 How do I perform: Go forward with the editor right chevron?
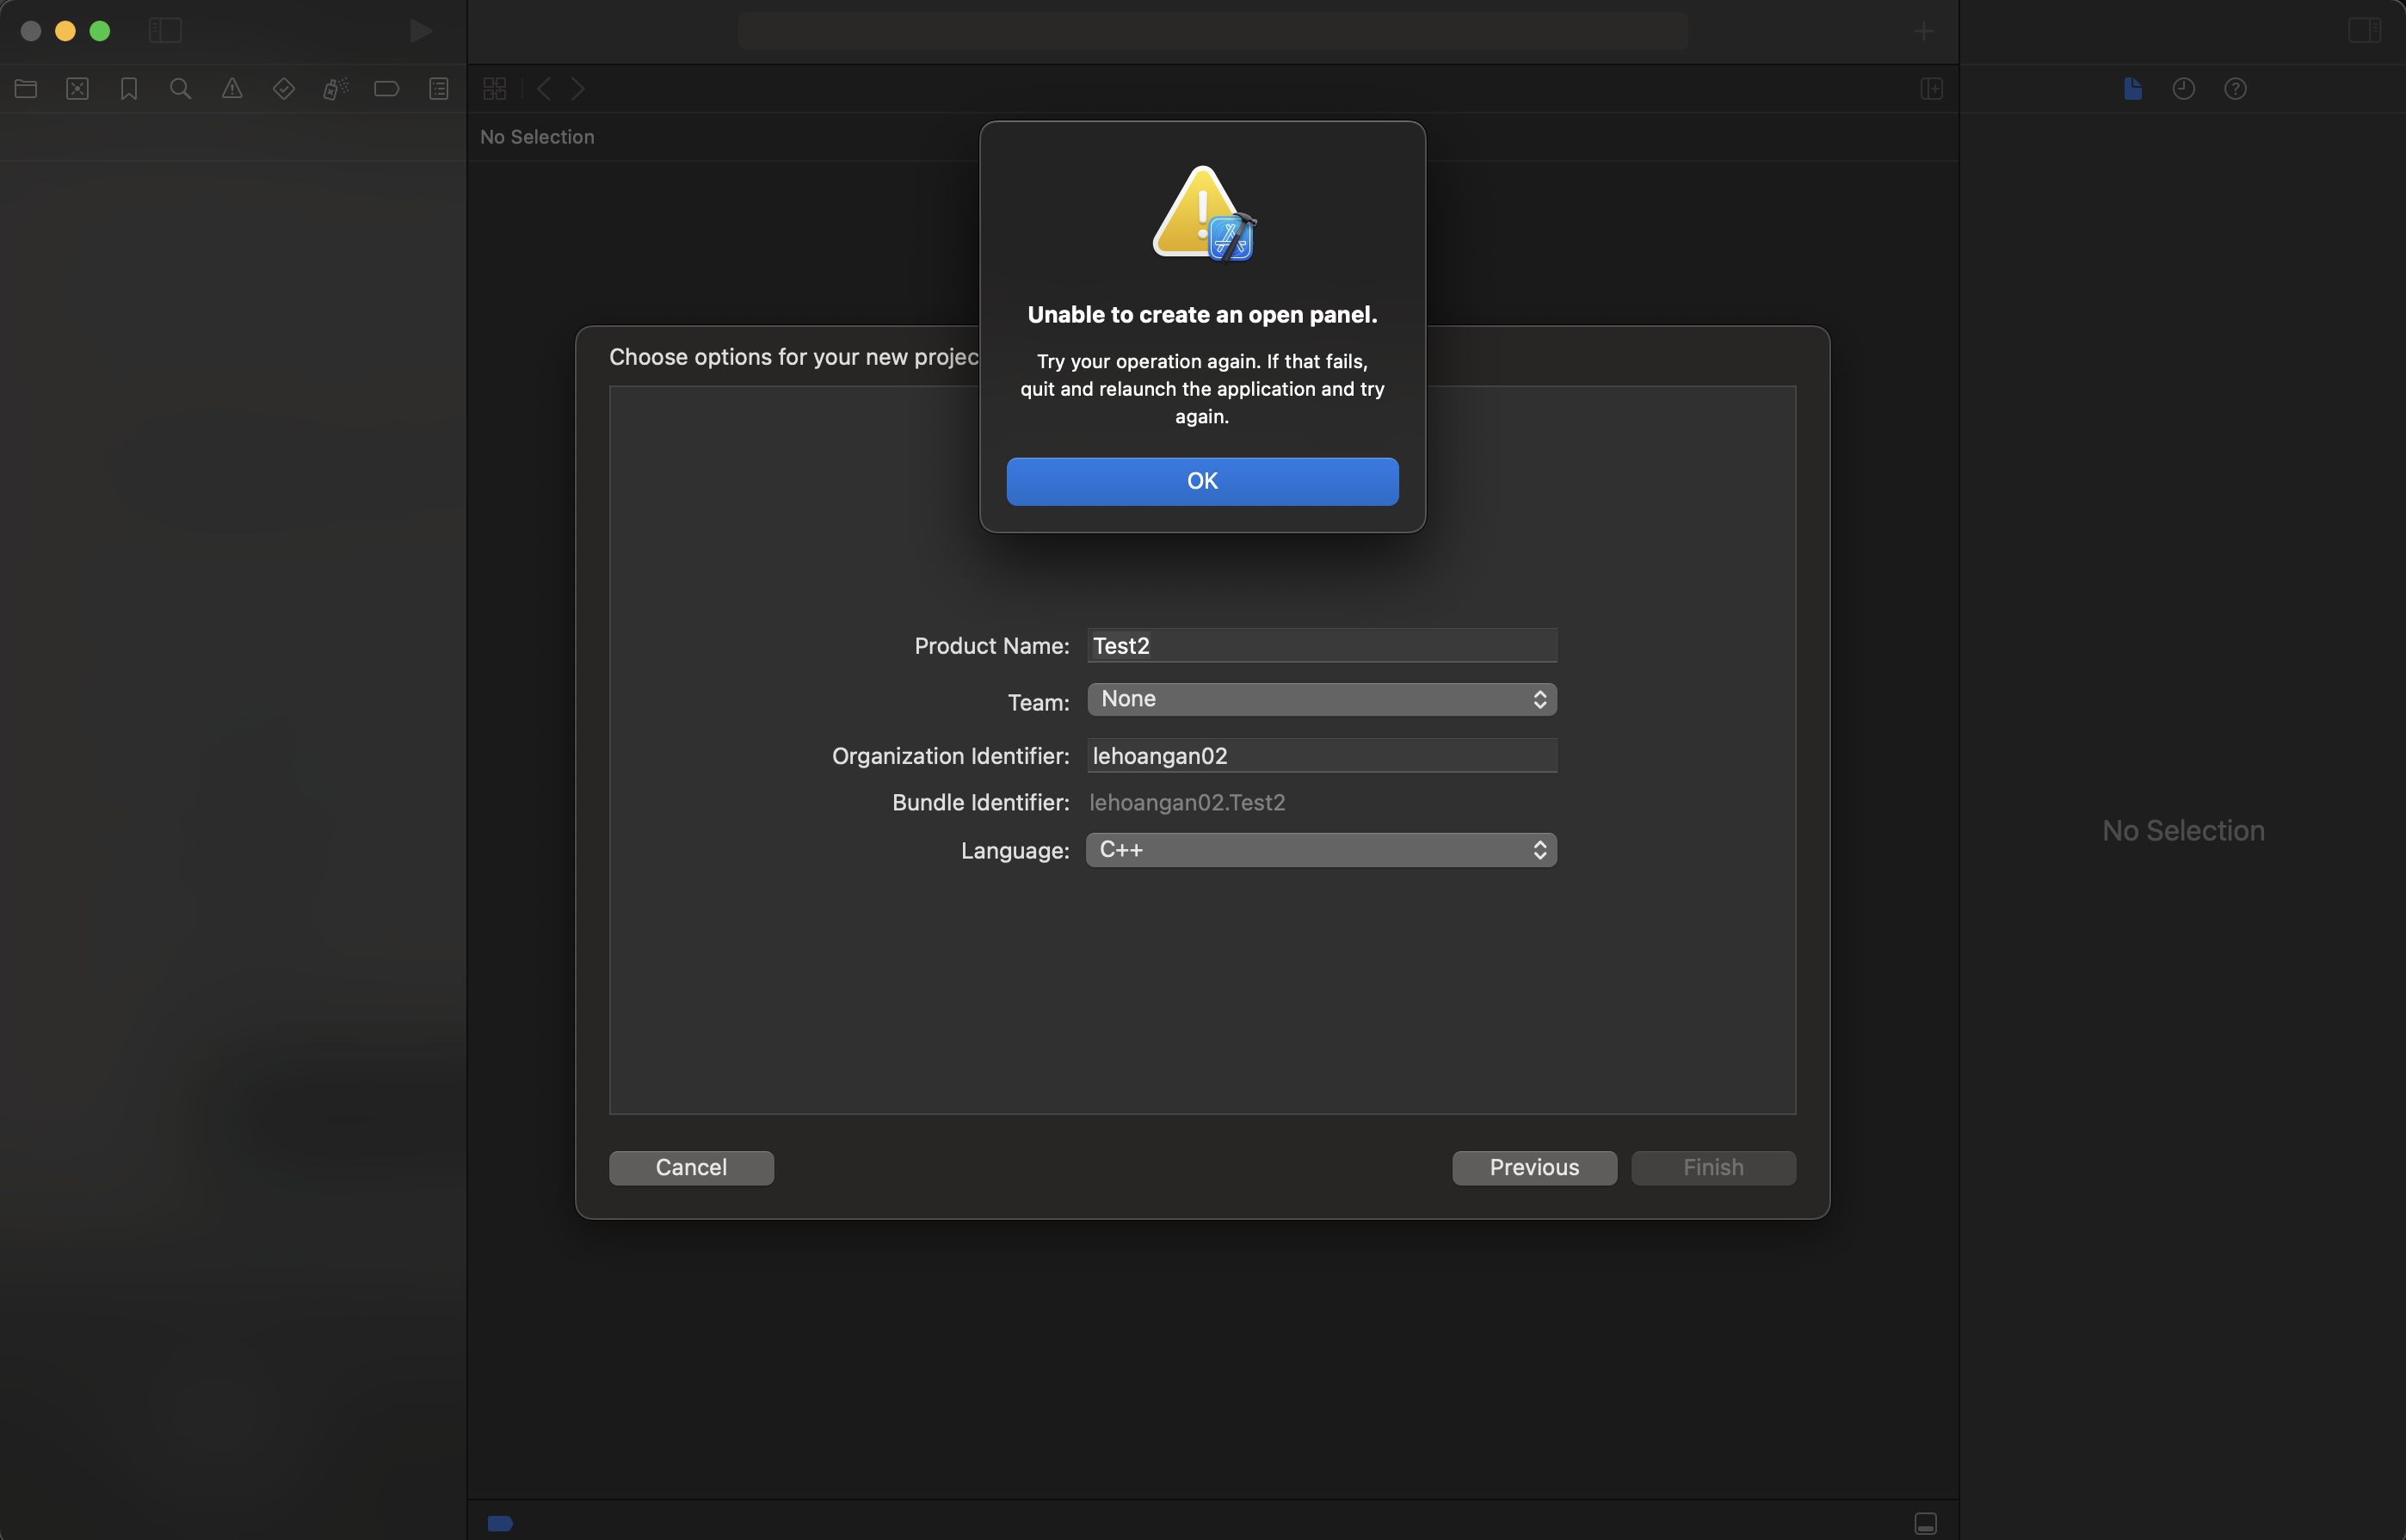(x=578, y=89)
